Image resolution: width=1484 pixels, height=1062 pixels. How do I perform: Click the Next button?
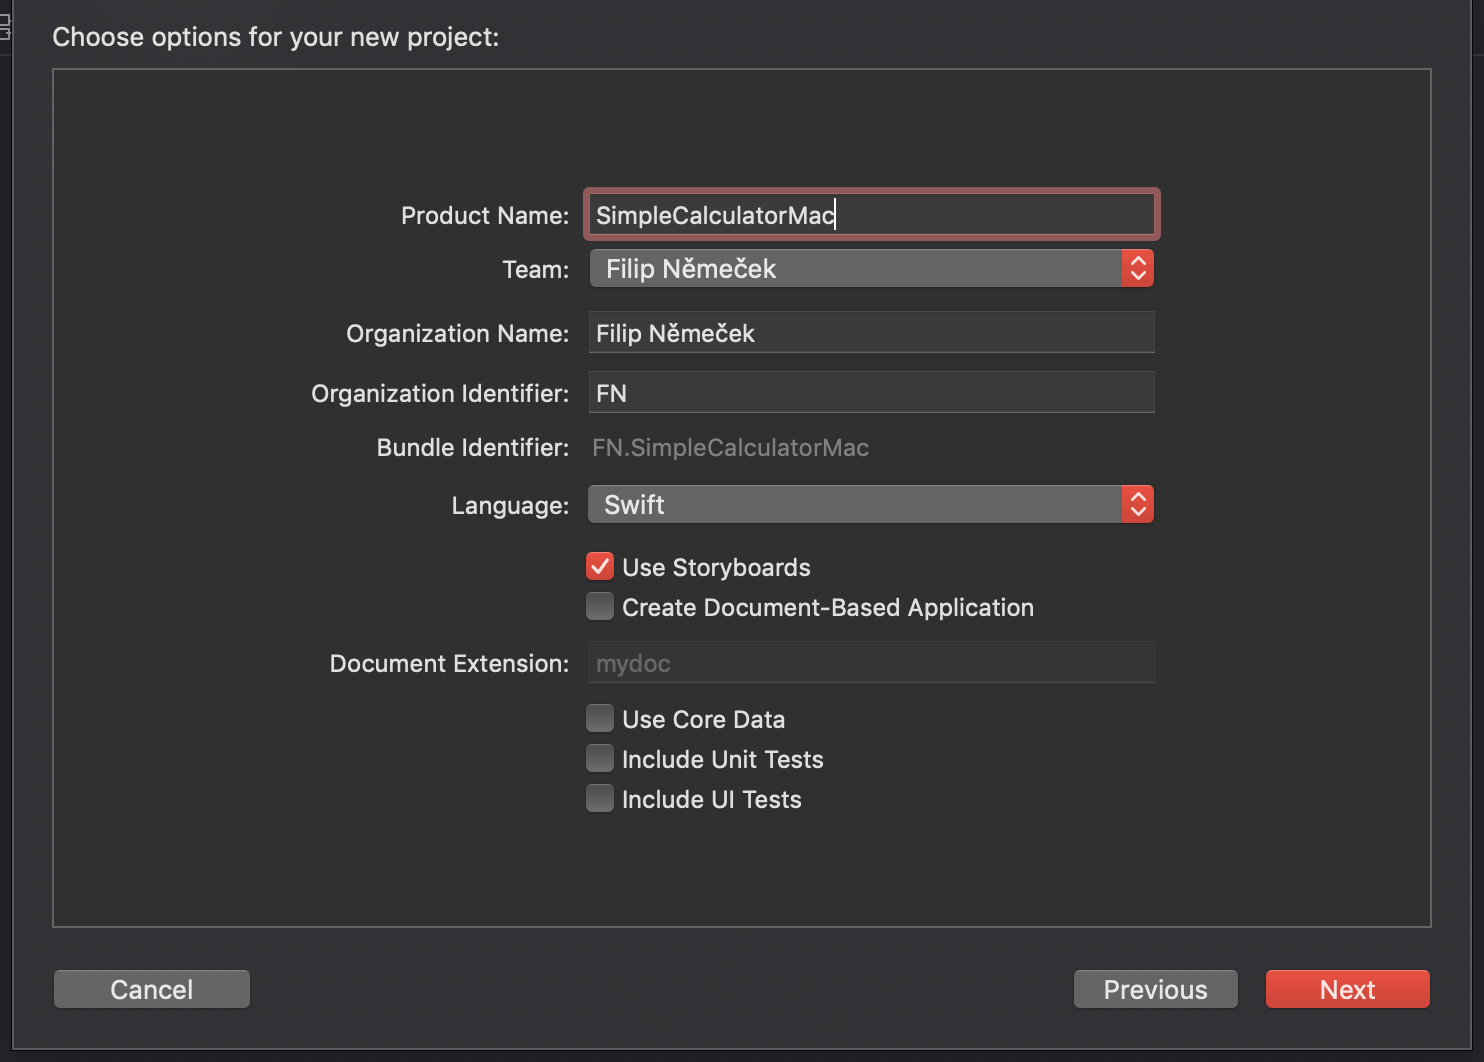pos(1347,989)
